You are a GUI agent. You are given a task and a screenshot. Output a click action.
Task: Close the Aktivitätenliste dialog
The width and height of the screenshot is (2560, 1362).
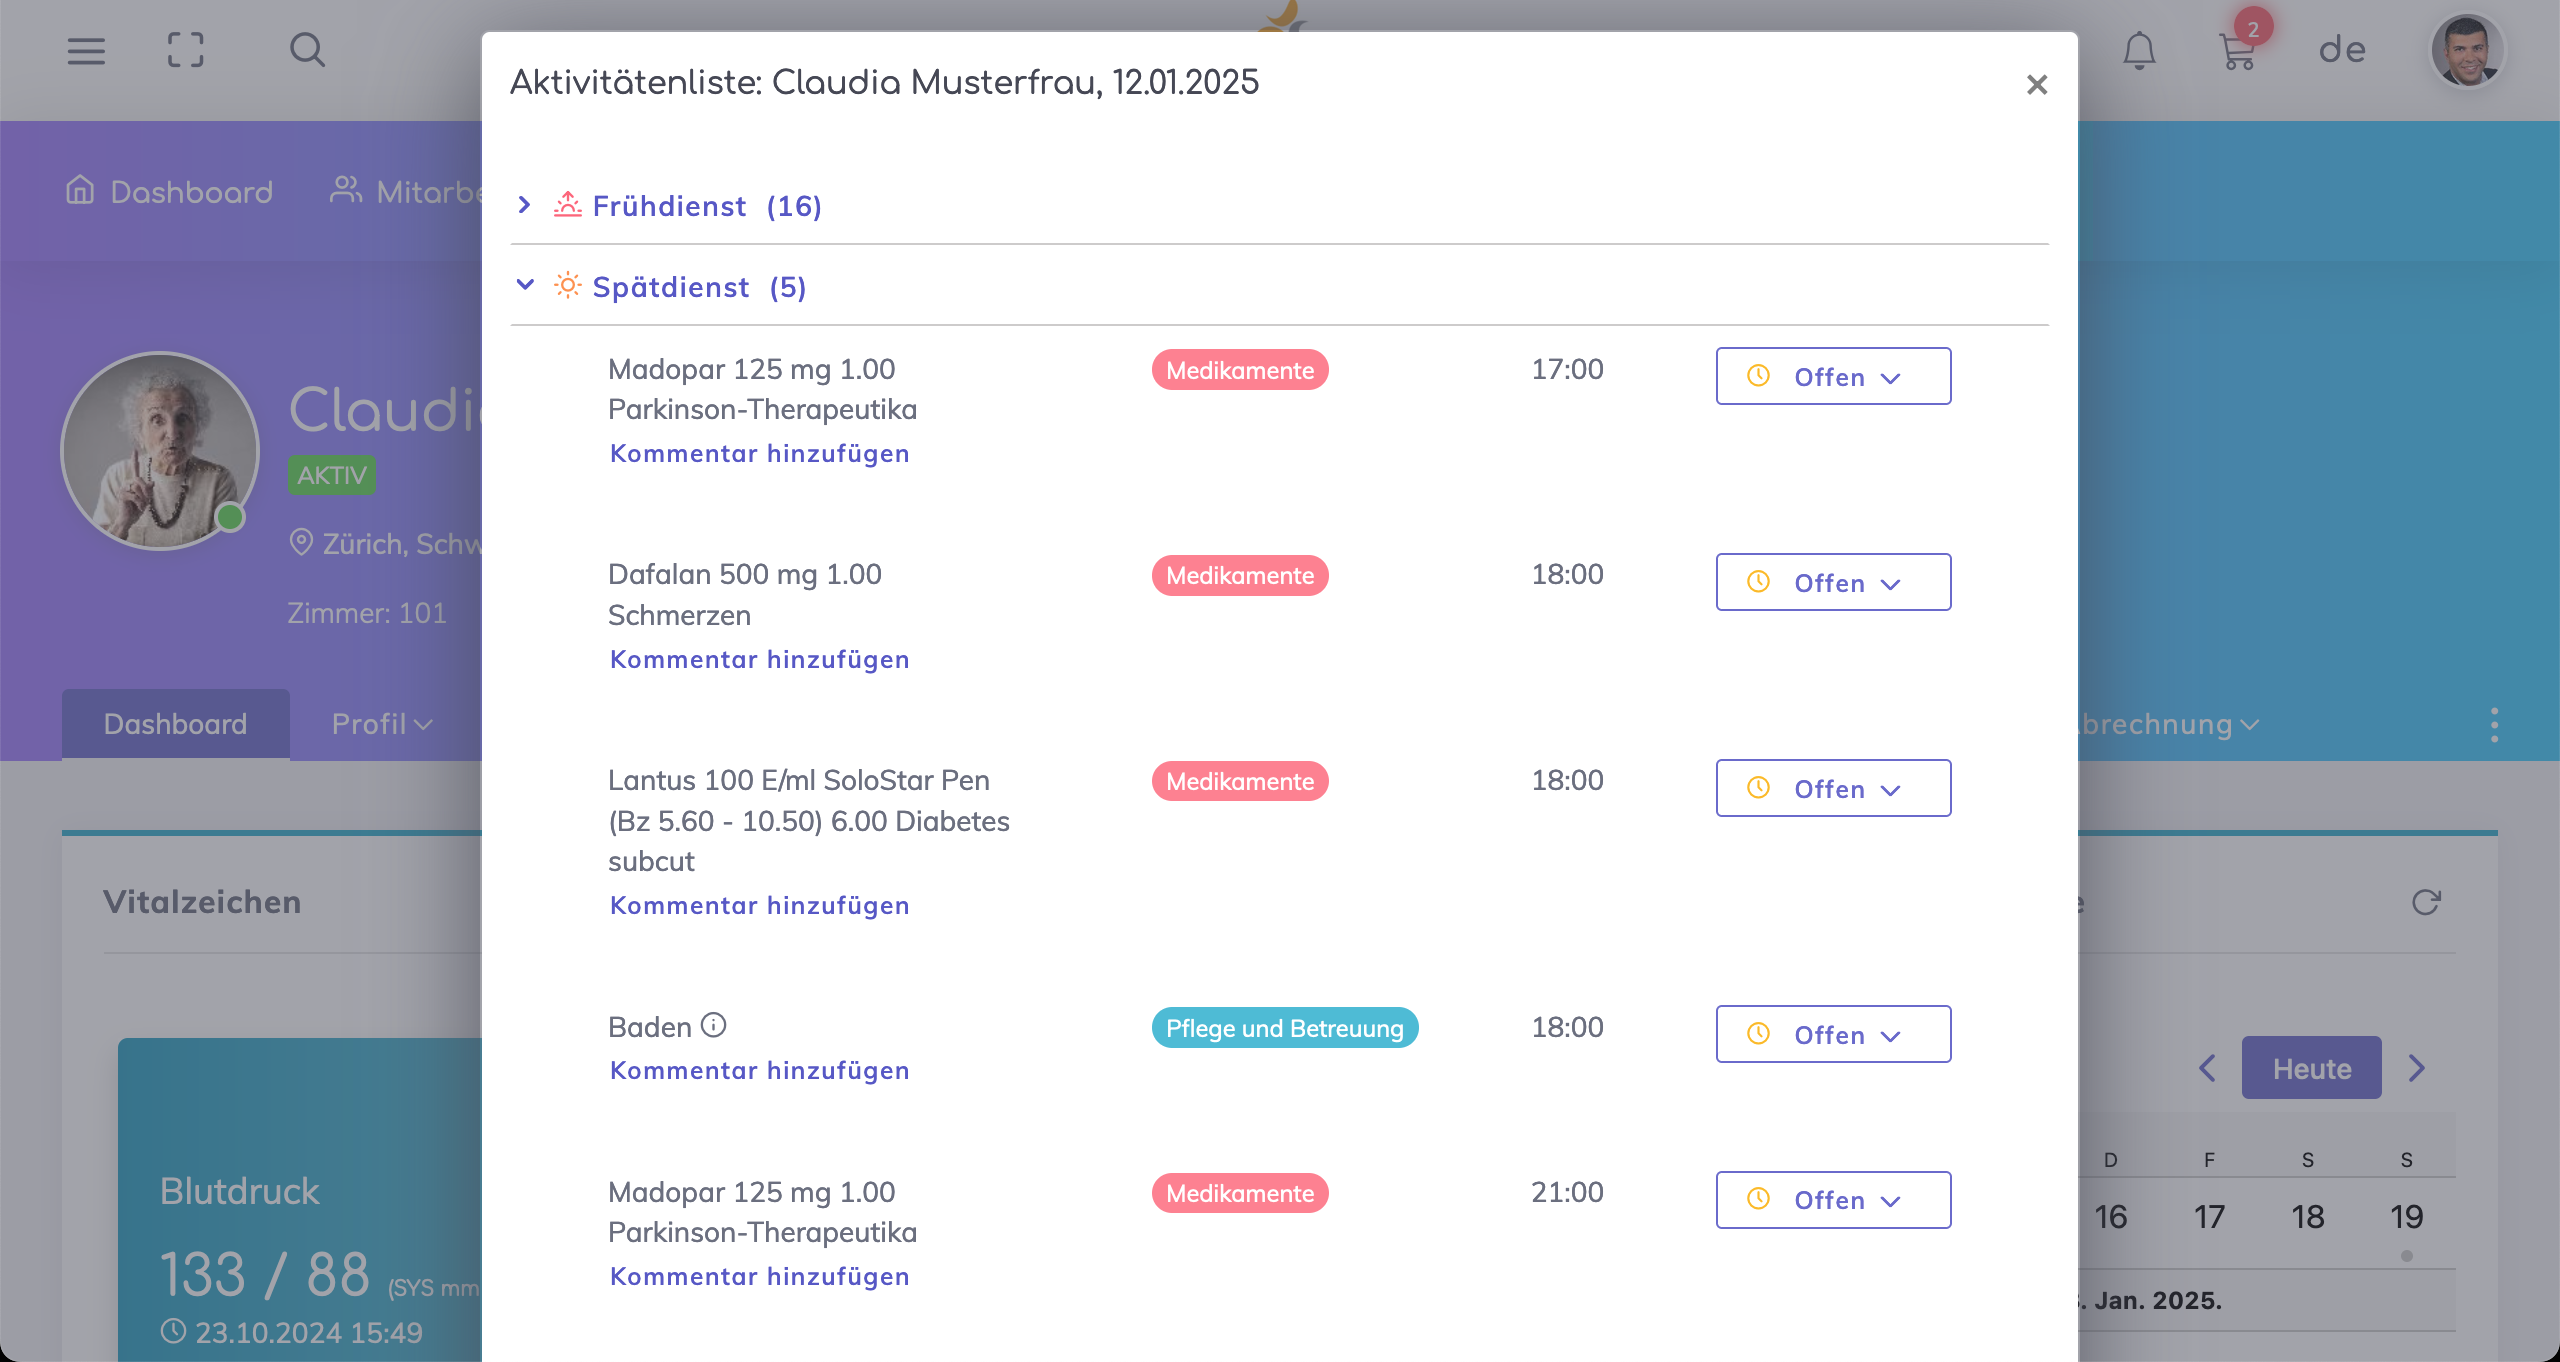(x=2036, y=85)
